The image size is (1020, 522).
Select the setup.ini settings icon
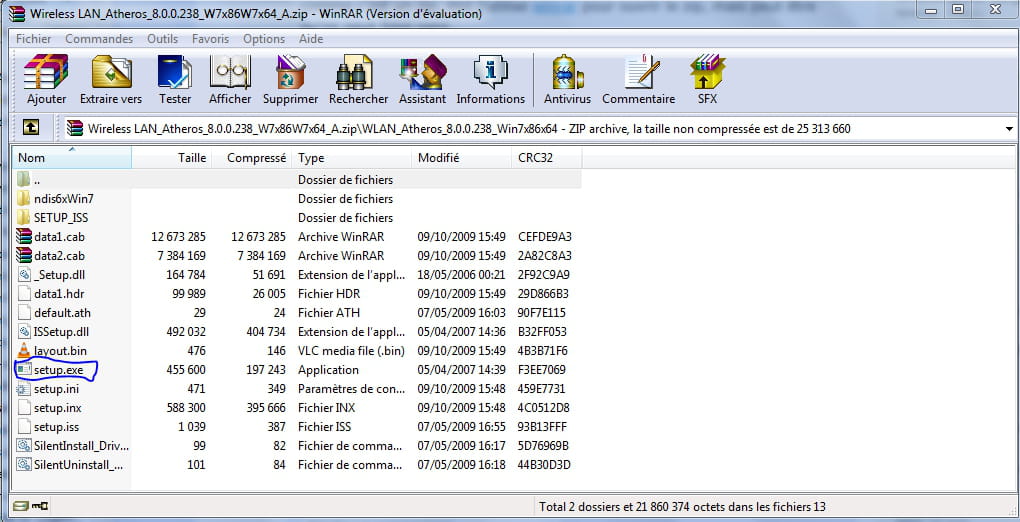(x=24, y=389)
